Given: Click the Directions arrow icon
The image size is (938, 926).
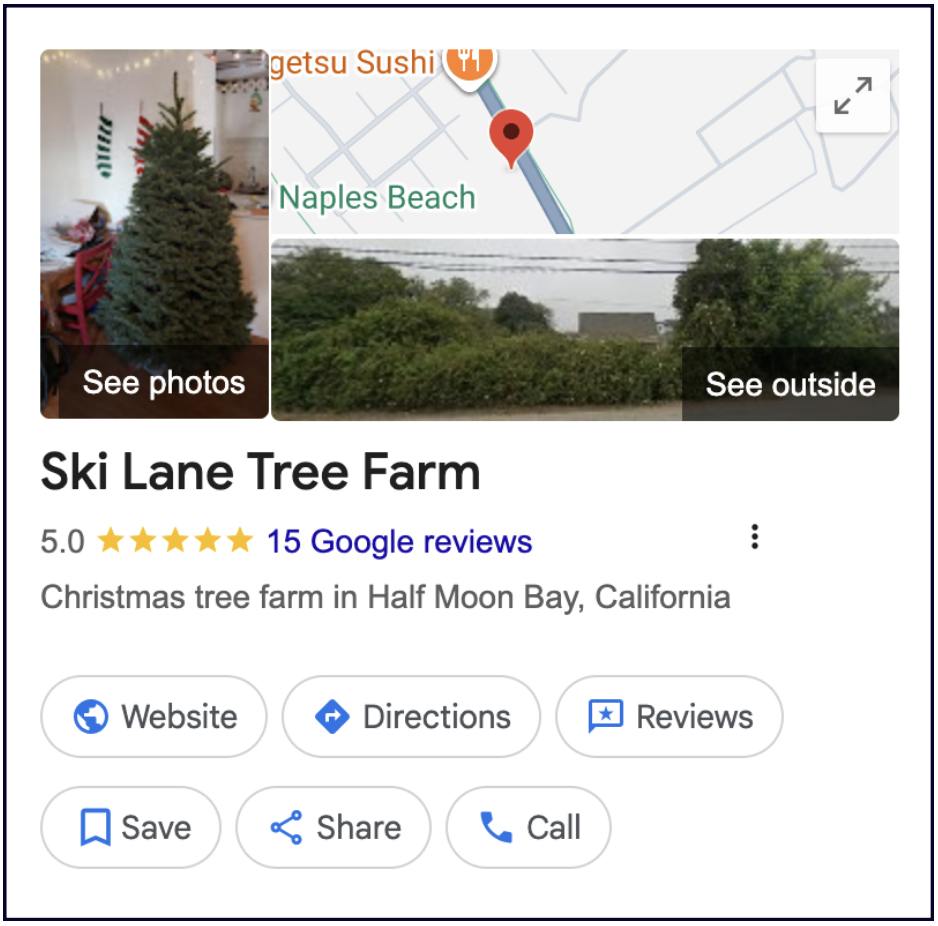Looking at the screenshot, I should [x=332, y=717].
